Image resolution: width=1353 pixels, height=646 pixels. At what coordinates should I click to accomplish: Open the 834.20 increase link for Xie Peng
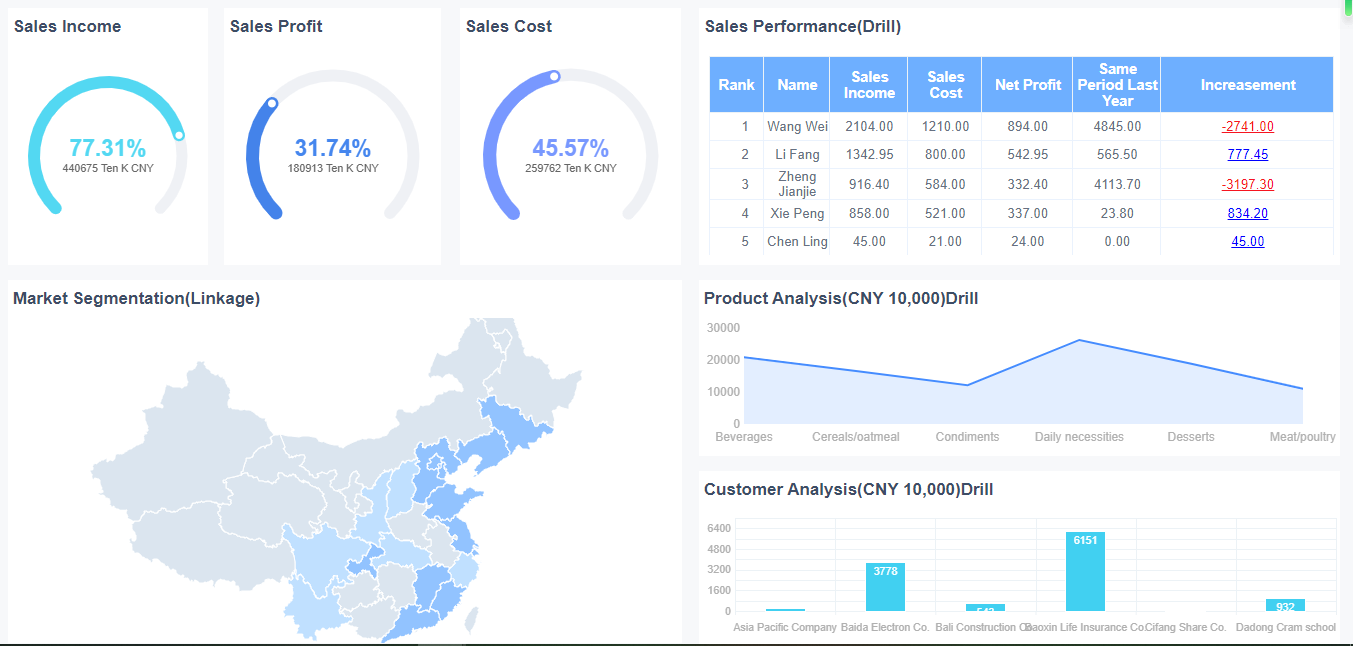pyautogui.click(x=1247, y=213)
